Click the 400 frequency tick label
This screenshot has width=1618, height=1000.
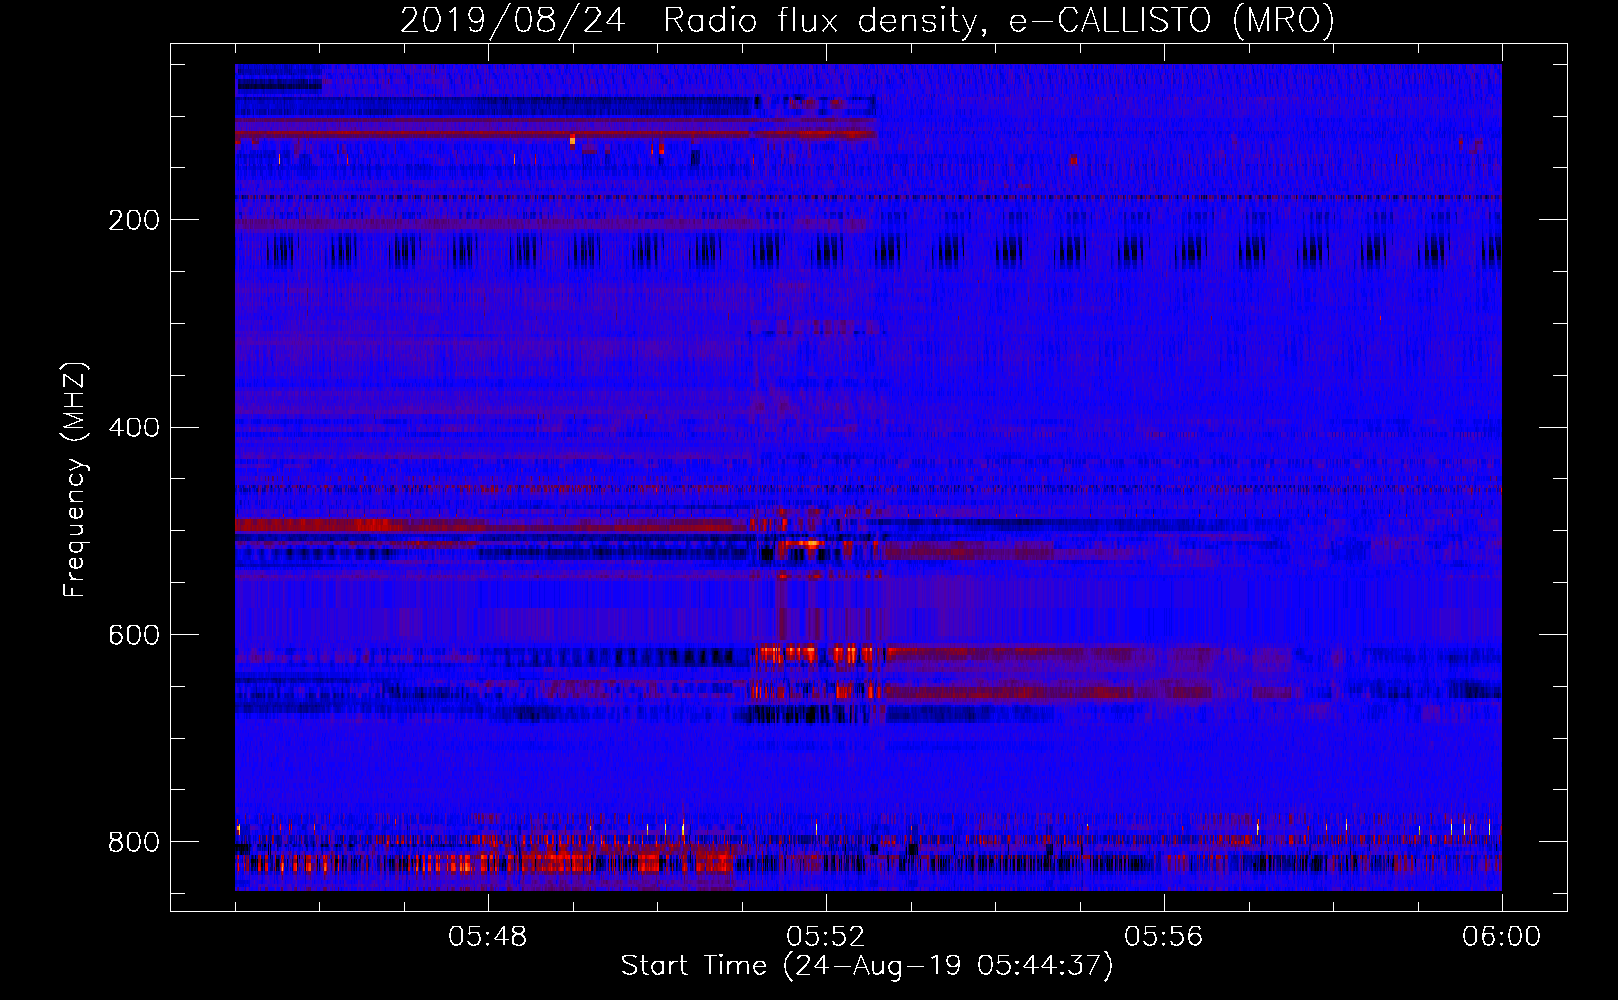134,428
